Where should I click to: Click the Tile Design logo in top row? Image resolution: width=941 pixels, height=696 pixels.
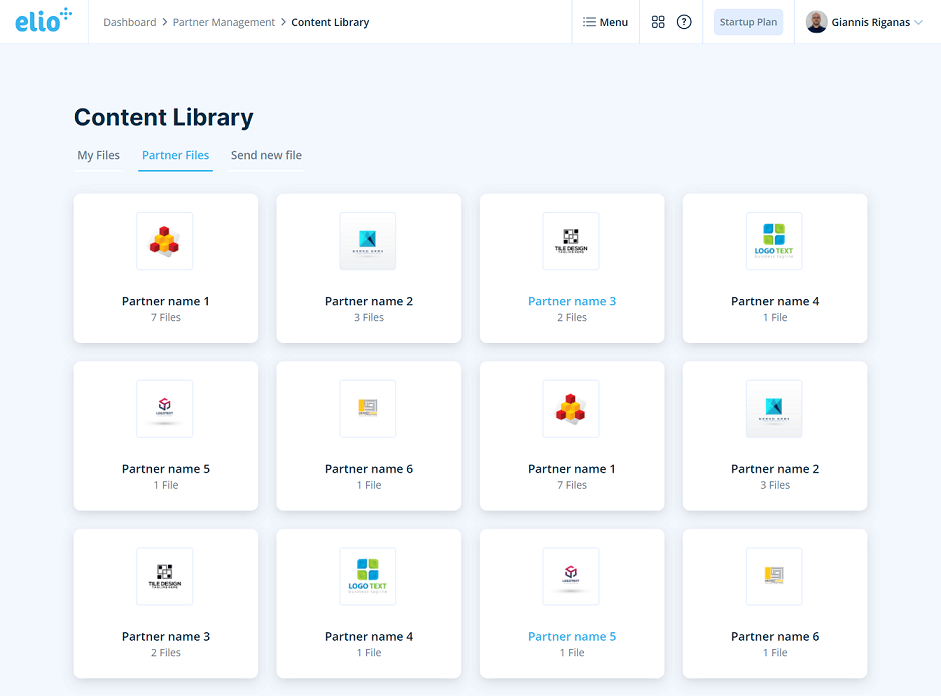point(571,241)
